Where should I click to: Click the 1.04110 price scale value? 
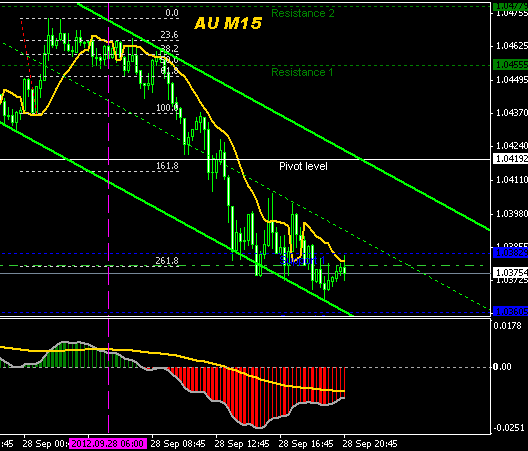[512, 180]
